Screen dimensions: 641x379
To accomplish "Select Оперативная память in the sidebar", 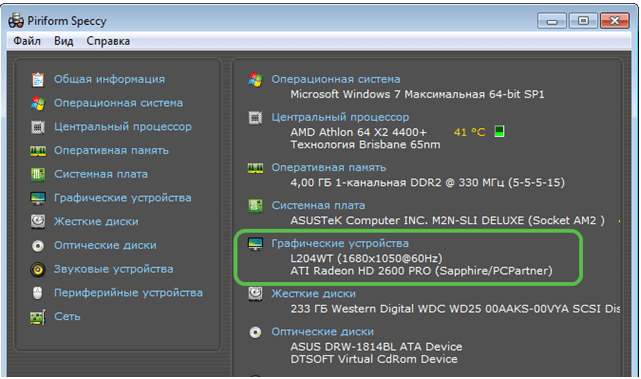I will pyautogui.click(x=111, y=150).
